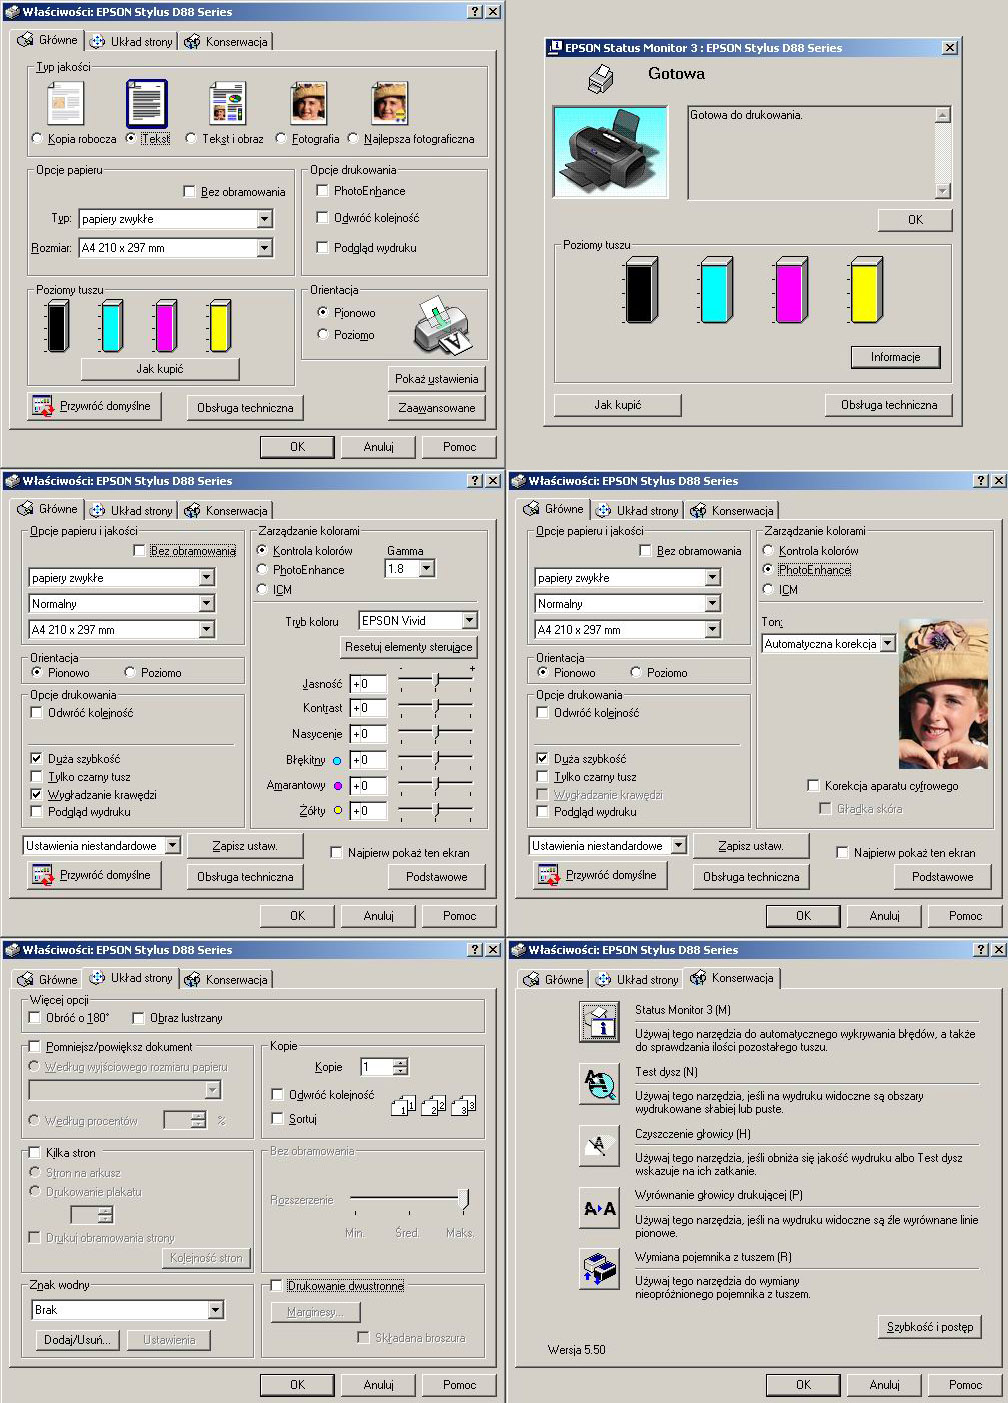Choose the Tekst i obraz quality icon

coord(227,104)
